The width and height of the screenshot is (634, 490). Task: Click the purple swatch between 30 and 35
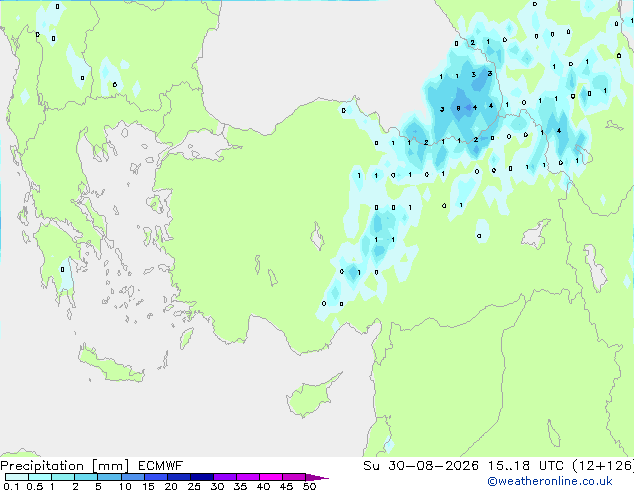(224, 477)
